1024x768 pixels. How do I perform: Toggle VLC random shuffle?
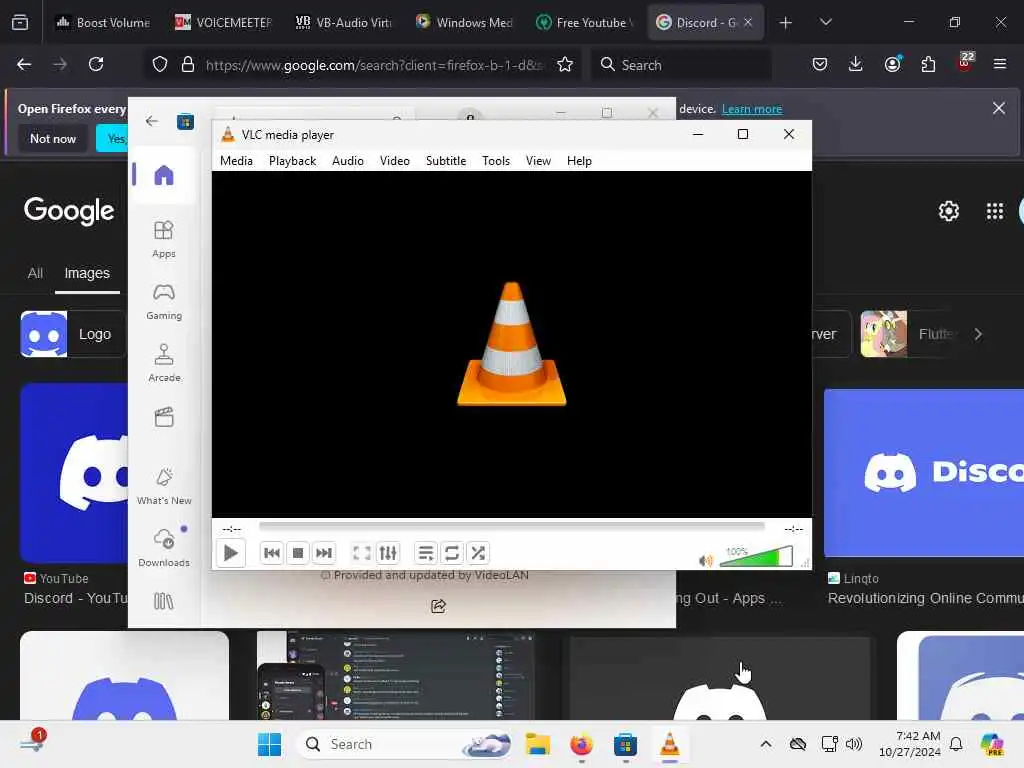tap(478, 553)
